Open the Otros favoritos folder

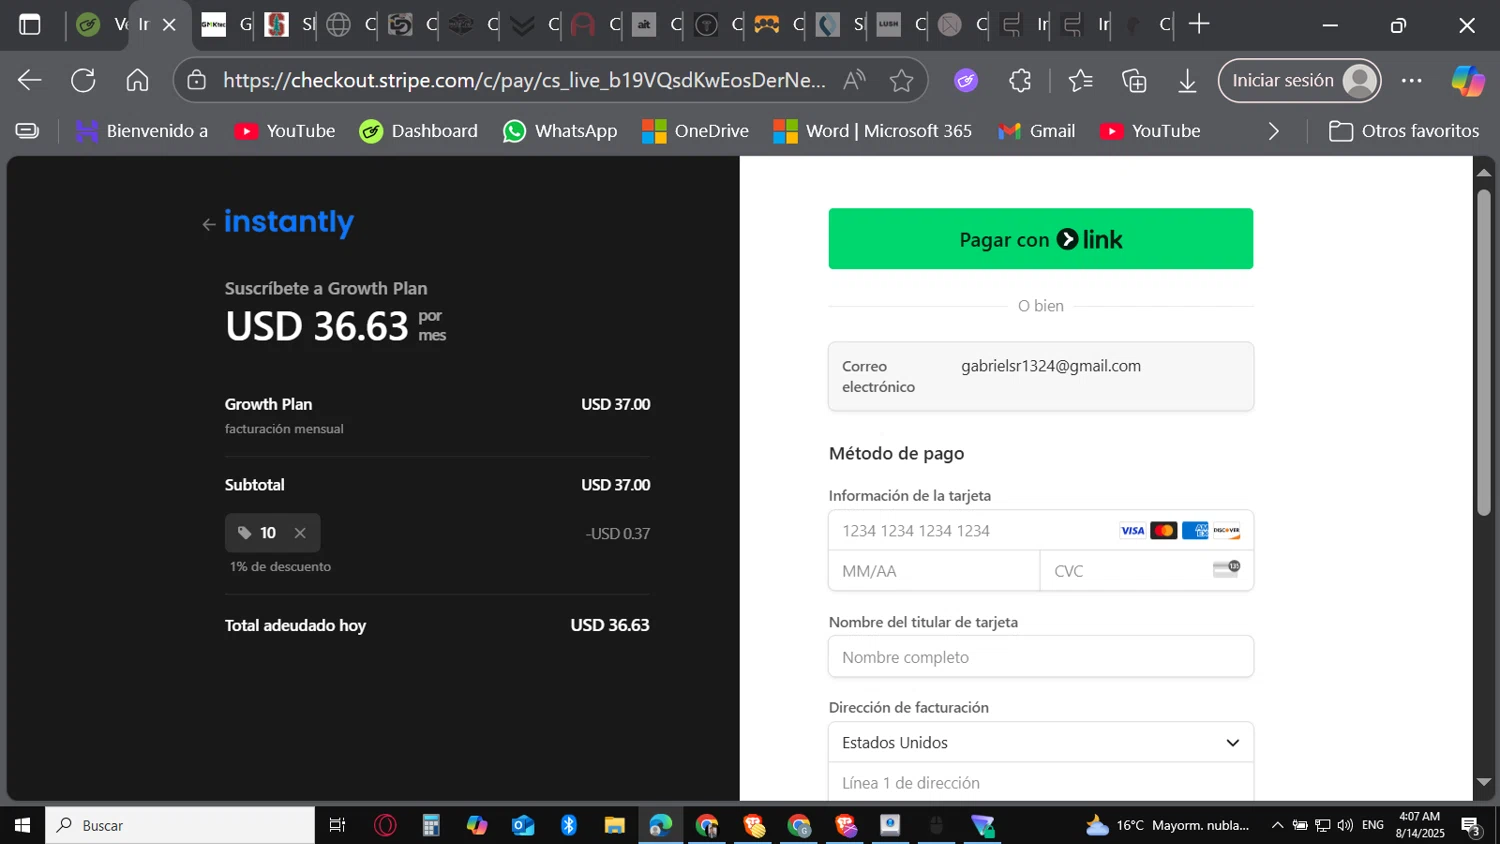[1404, 131]
